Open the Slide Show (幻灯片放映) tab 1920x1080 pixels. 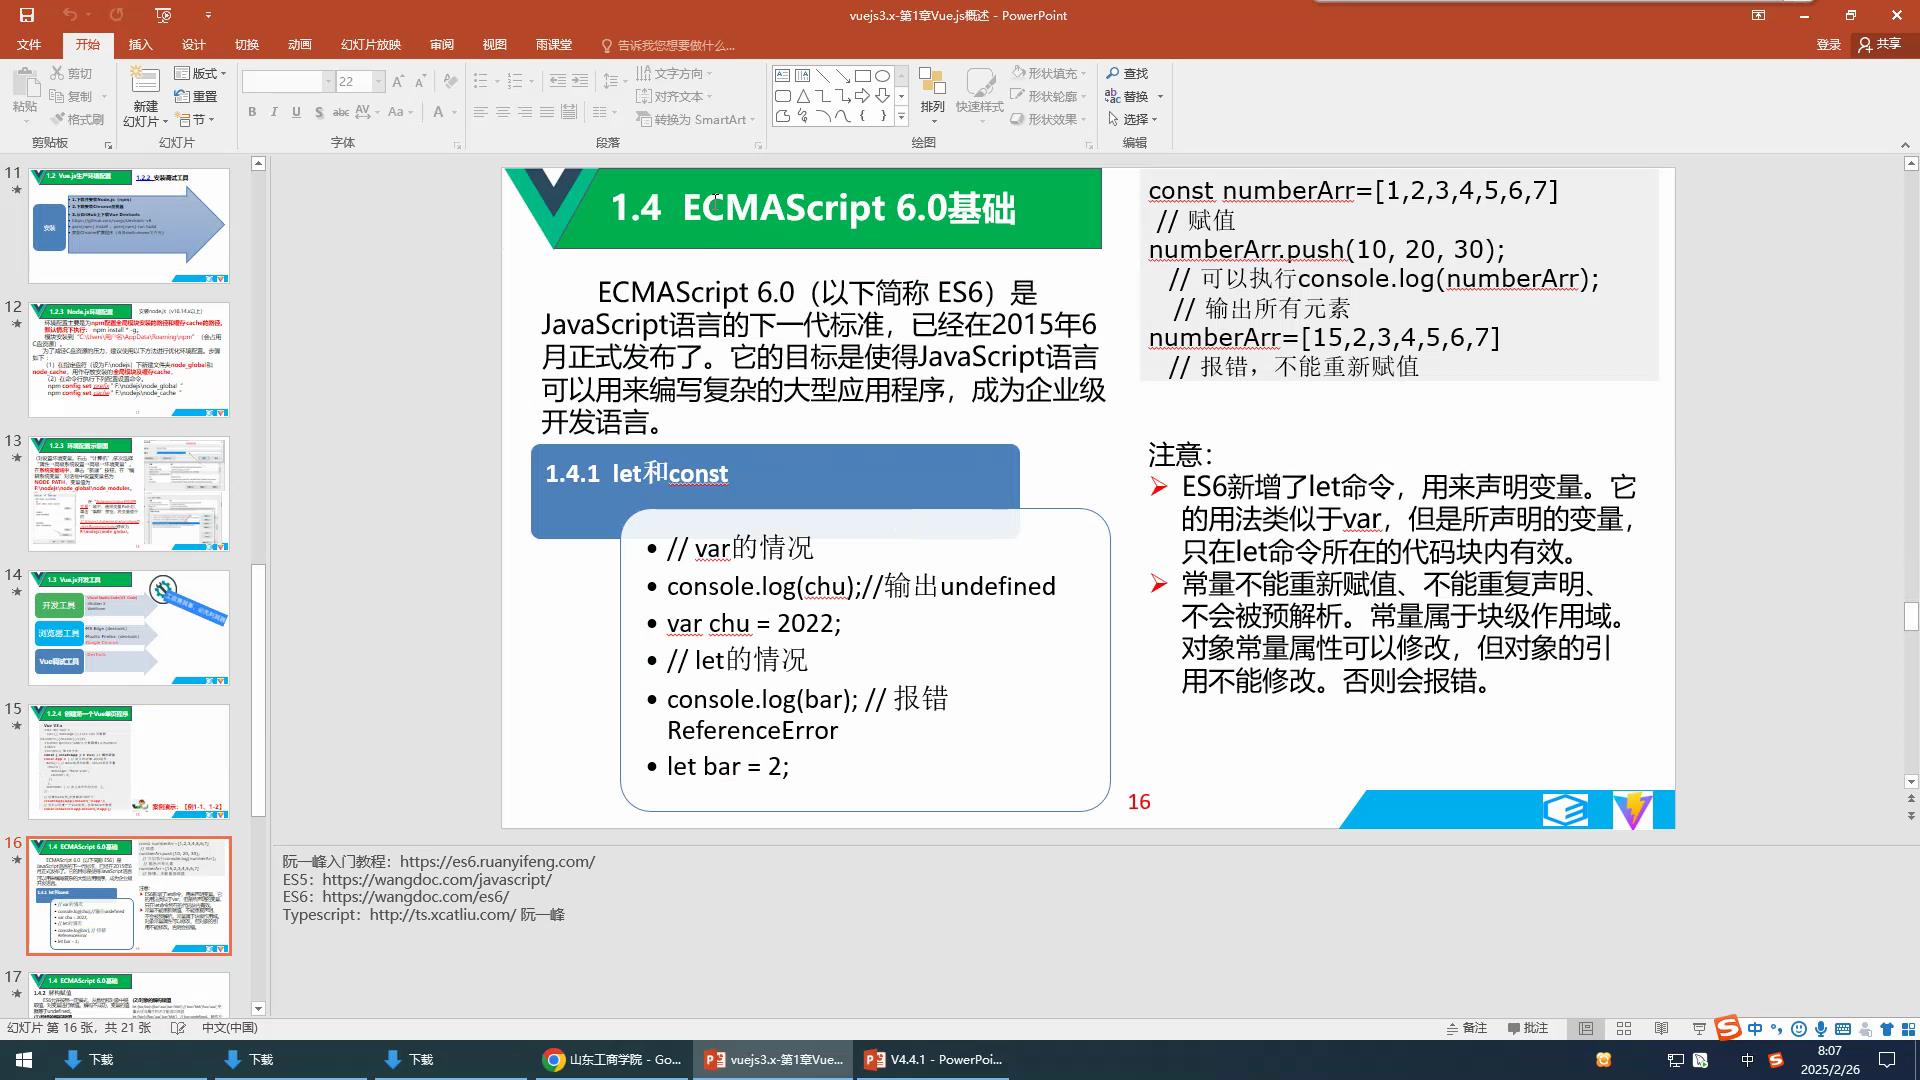pyautogui.click(x=370, y=44)
